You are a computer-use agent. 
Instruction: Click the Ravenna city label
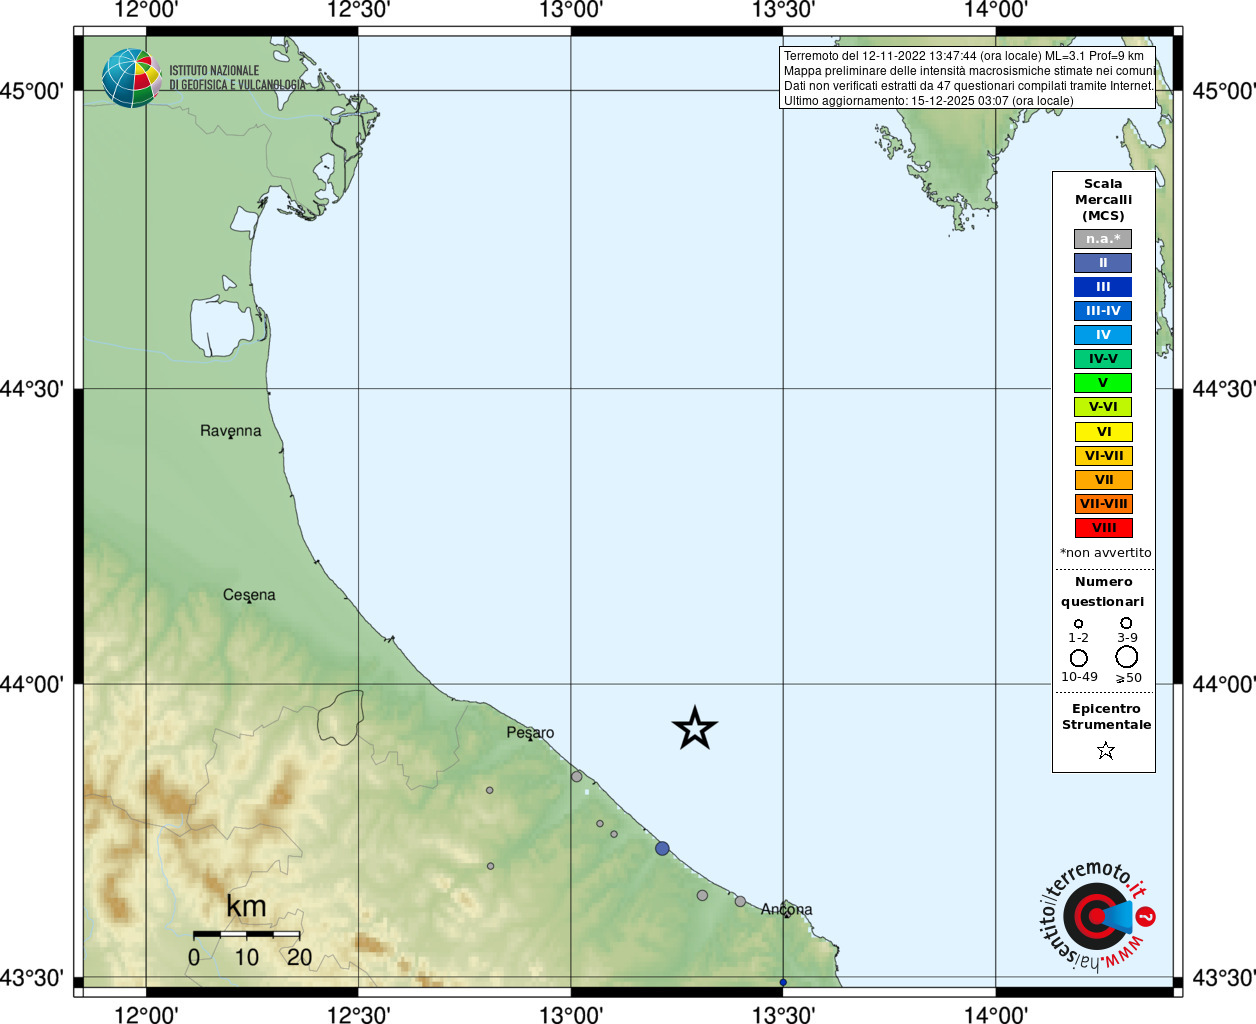pos(230,431)
